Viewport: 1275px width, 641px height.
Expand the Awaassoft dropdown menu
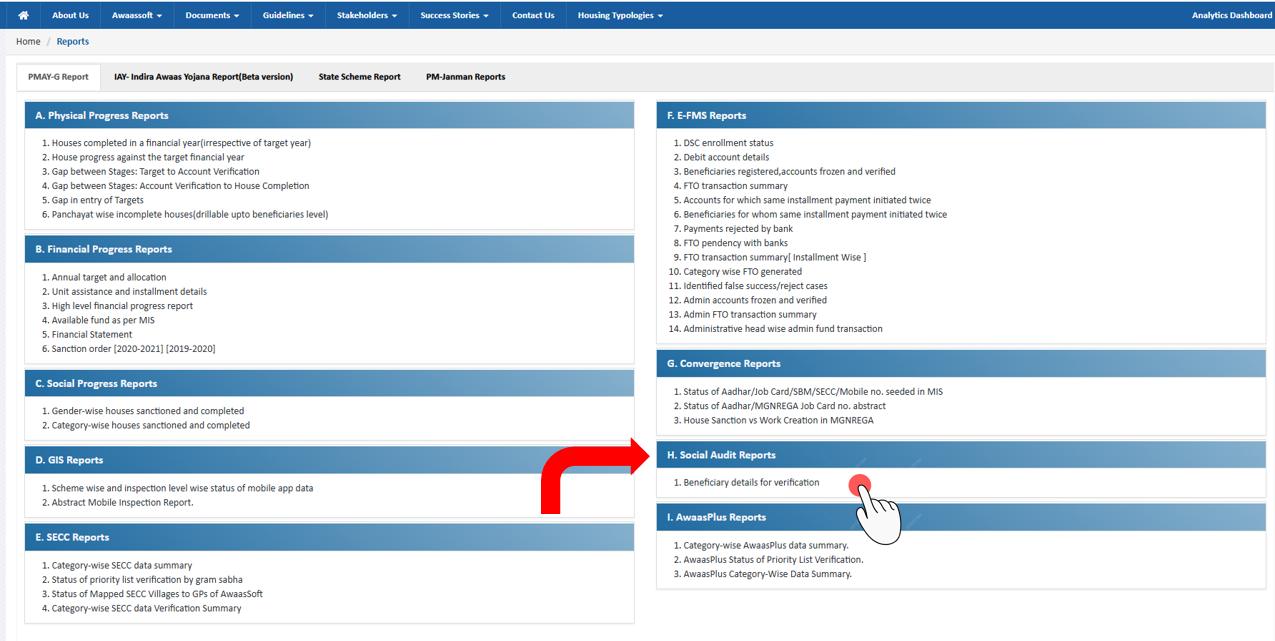tap(136, 14)
